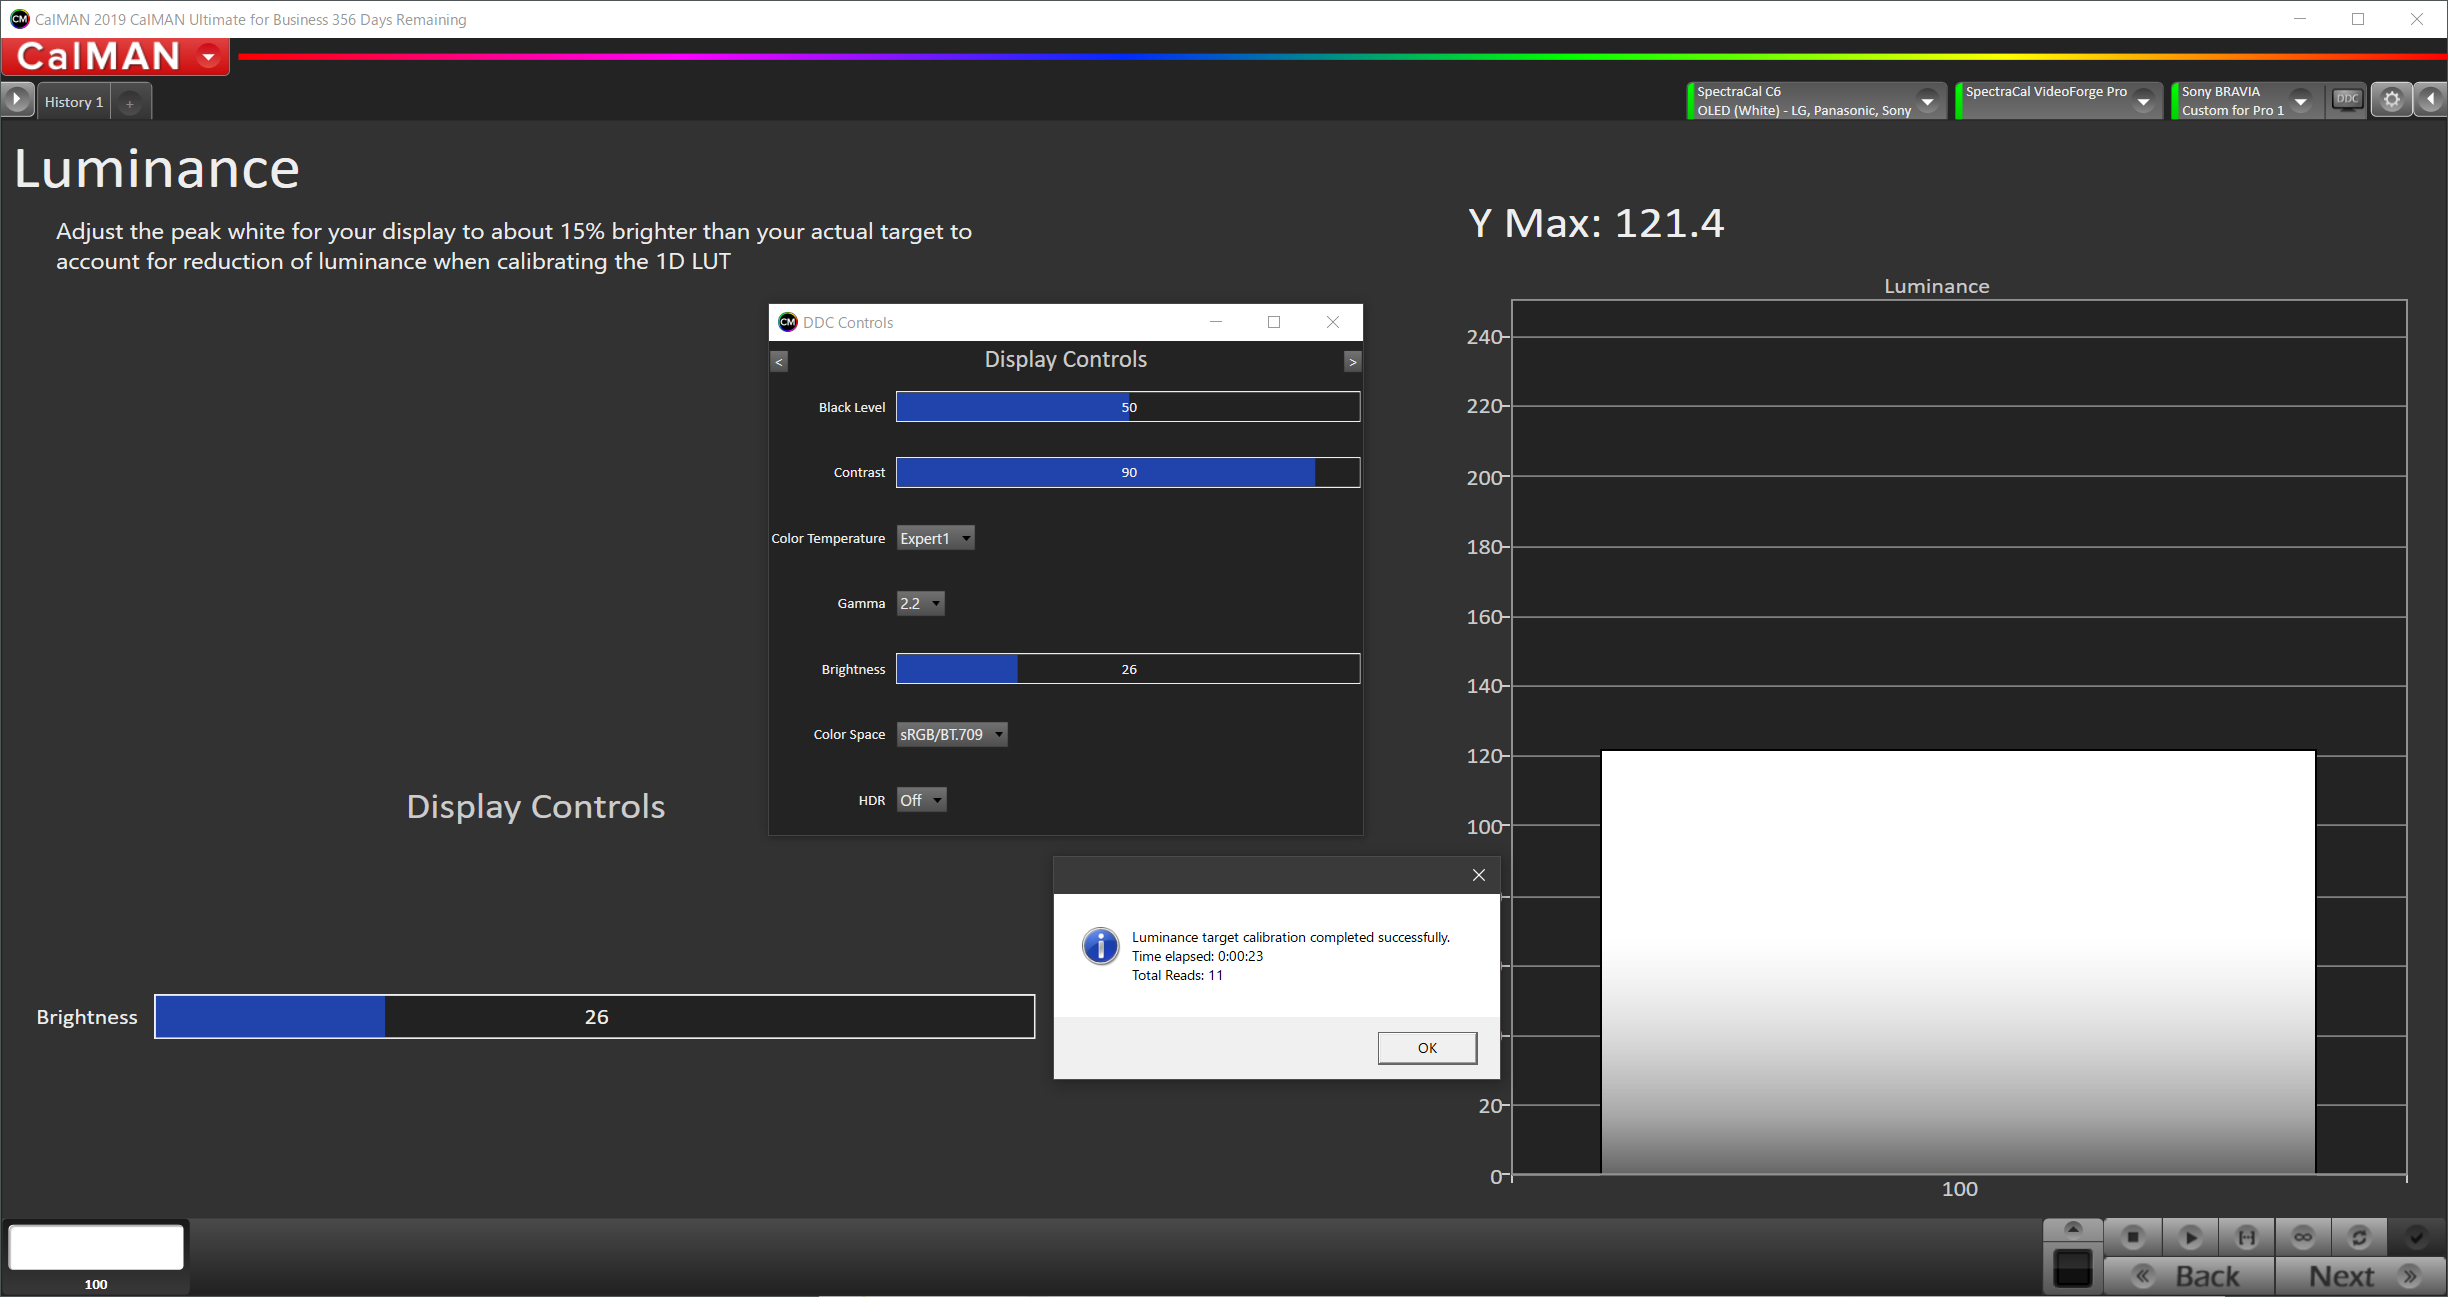Screen dimensions: 2448x1297
Task: Open the Color Temperature Expert1 dropdown
Action: (x=935, y=538)
